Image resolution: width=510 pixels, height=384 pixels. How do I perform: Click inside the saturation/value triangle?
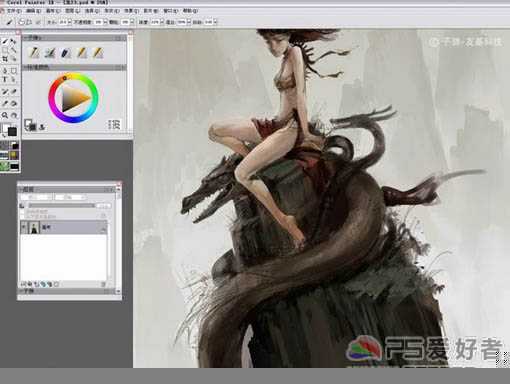[x=72, y=99]
